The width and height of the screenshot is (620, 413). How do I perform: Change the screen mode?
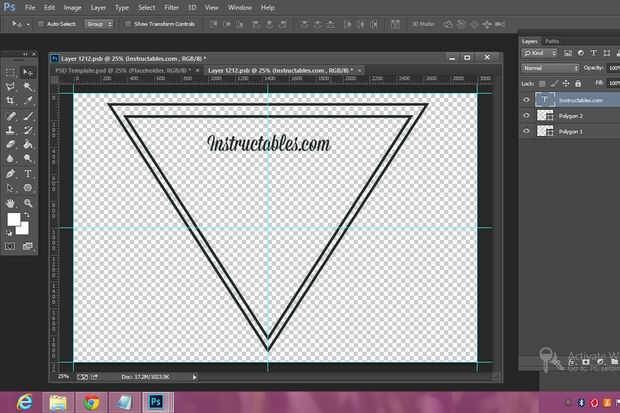(x=27, y=246)
